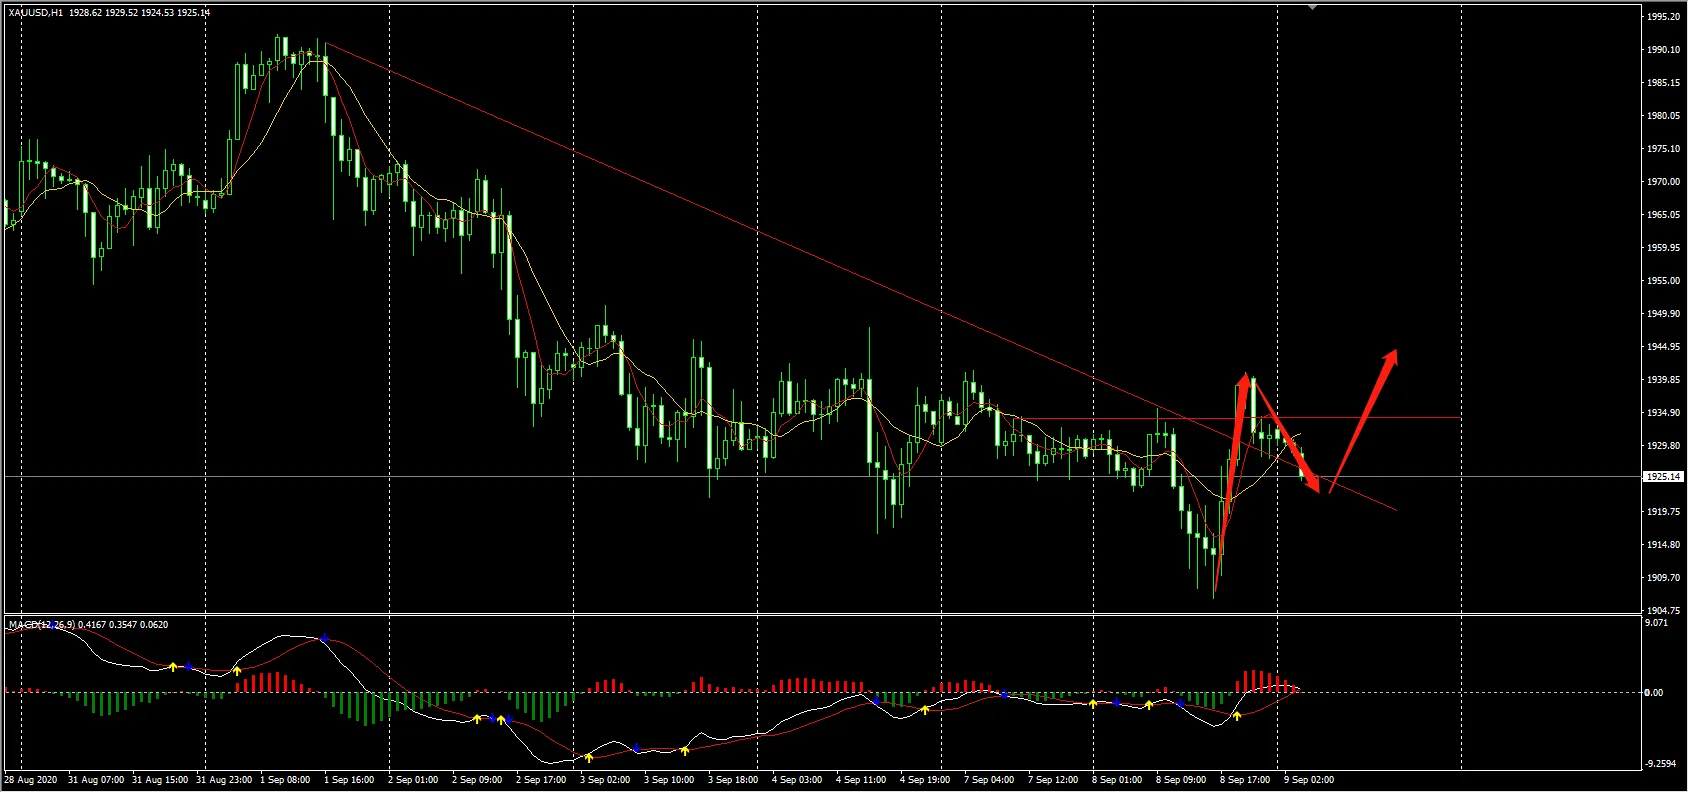Click price scale value 1944.95
Image resolution: width=1689 pixels, height=793 pixels.
pyautogui.click(x=1663, y=347)
